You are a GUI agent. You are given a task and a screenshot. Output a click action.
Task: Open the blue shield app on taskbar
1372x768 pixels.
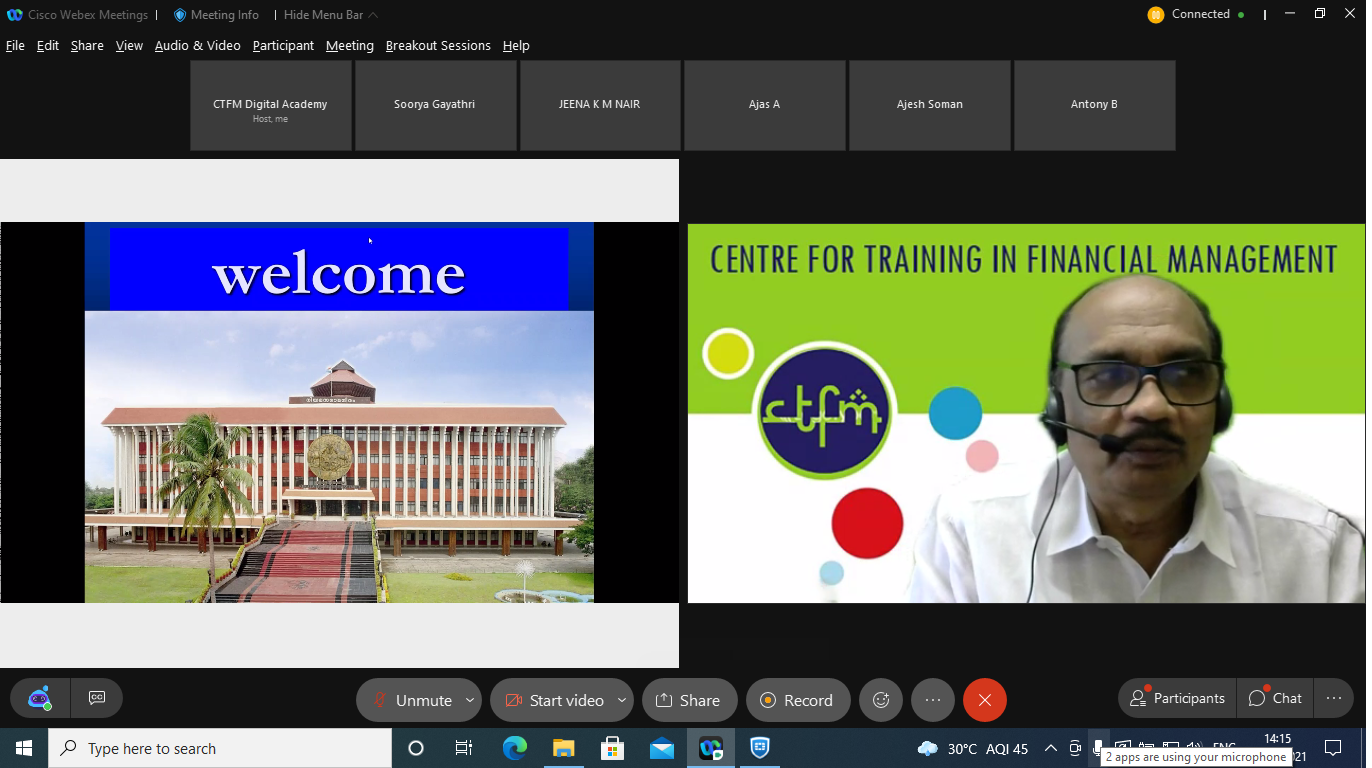click(760, 748)
